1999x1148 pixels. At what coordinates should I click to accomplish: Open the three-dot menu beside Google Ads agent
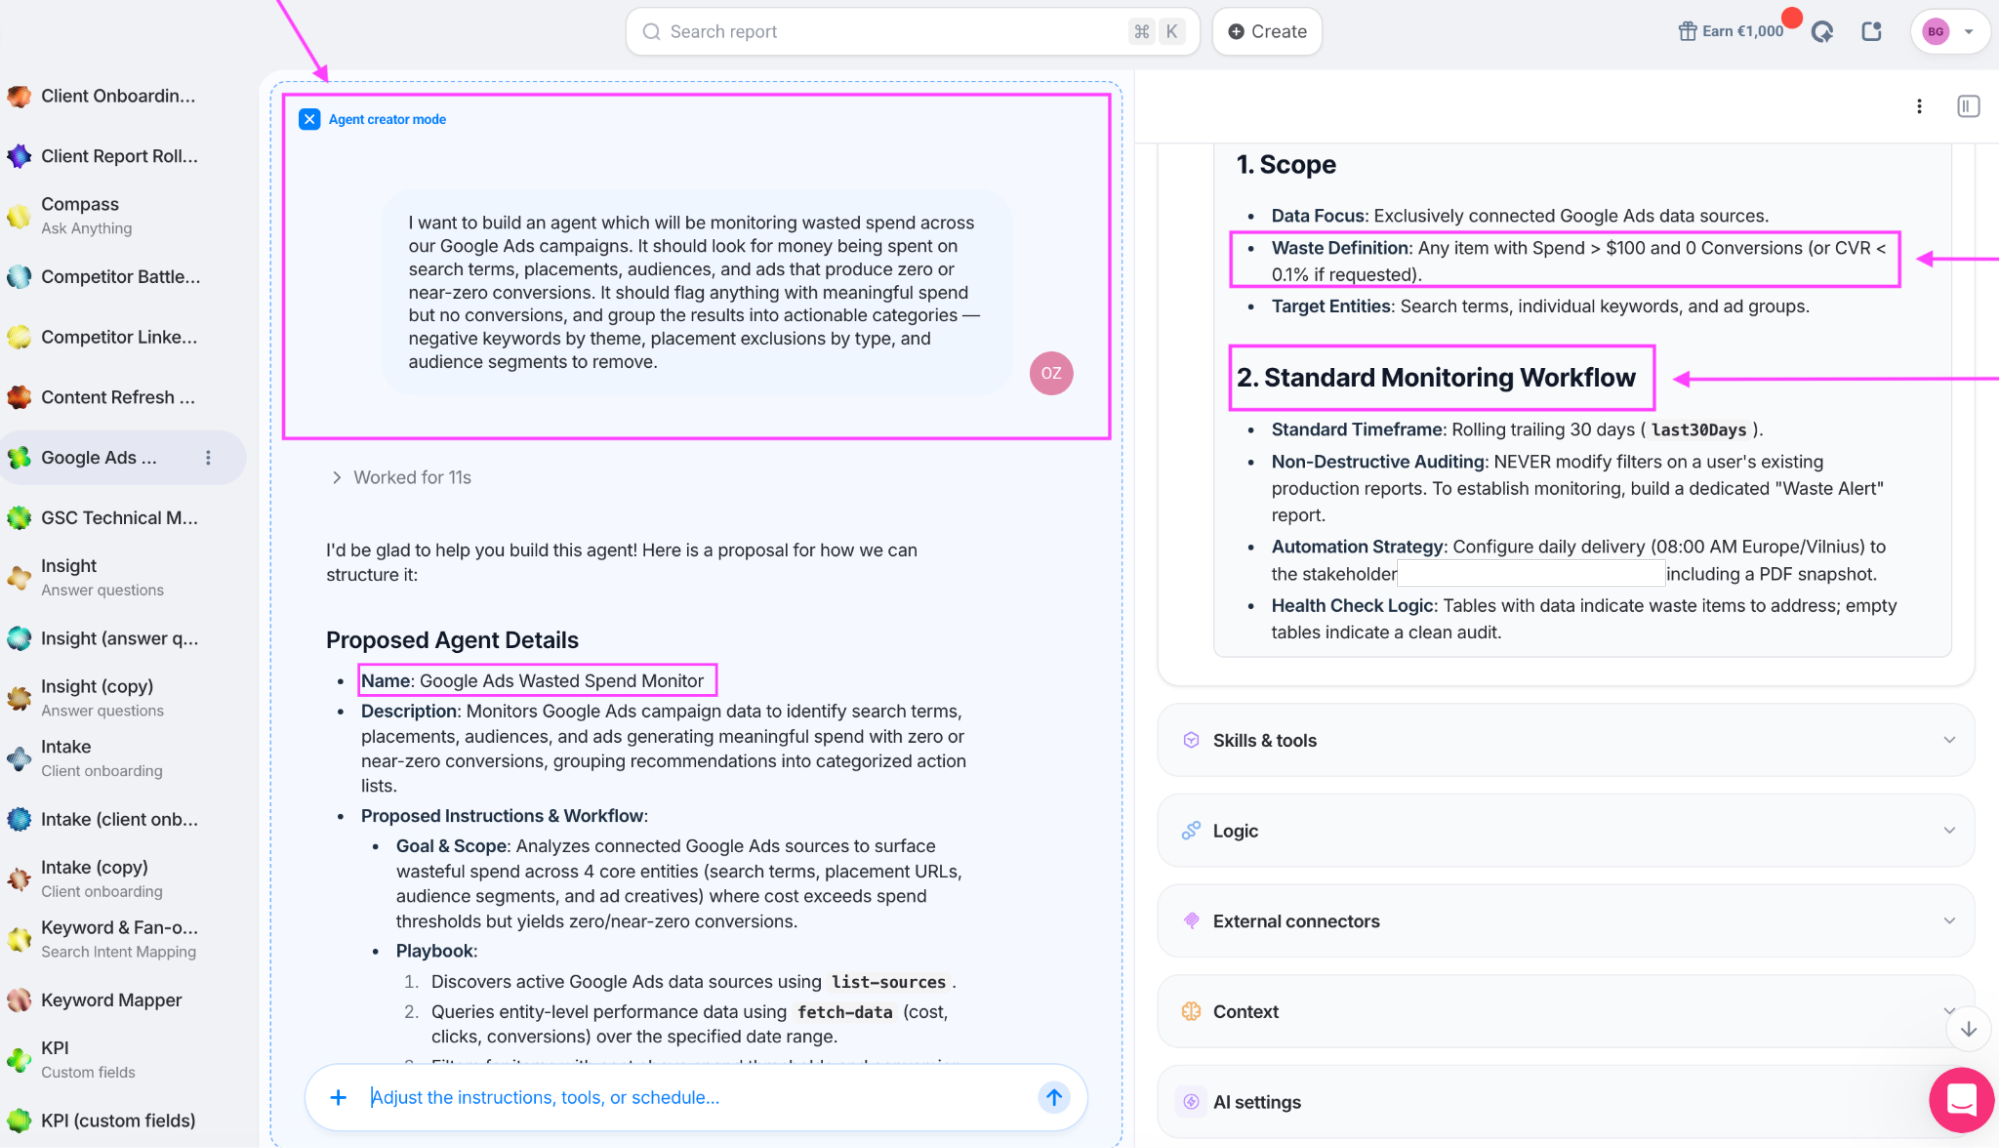pyautogui.click(x=208, y=457)
